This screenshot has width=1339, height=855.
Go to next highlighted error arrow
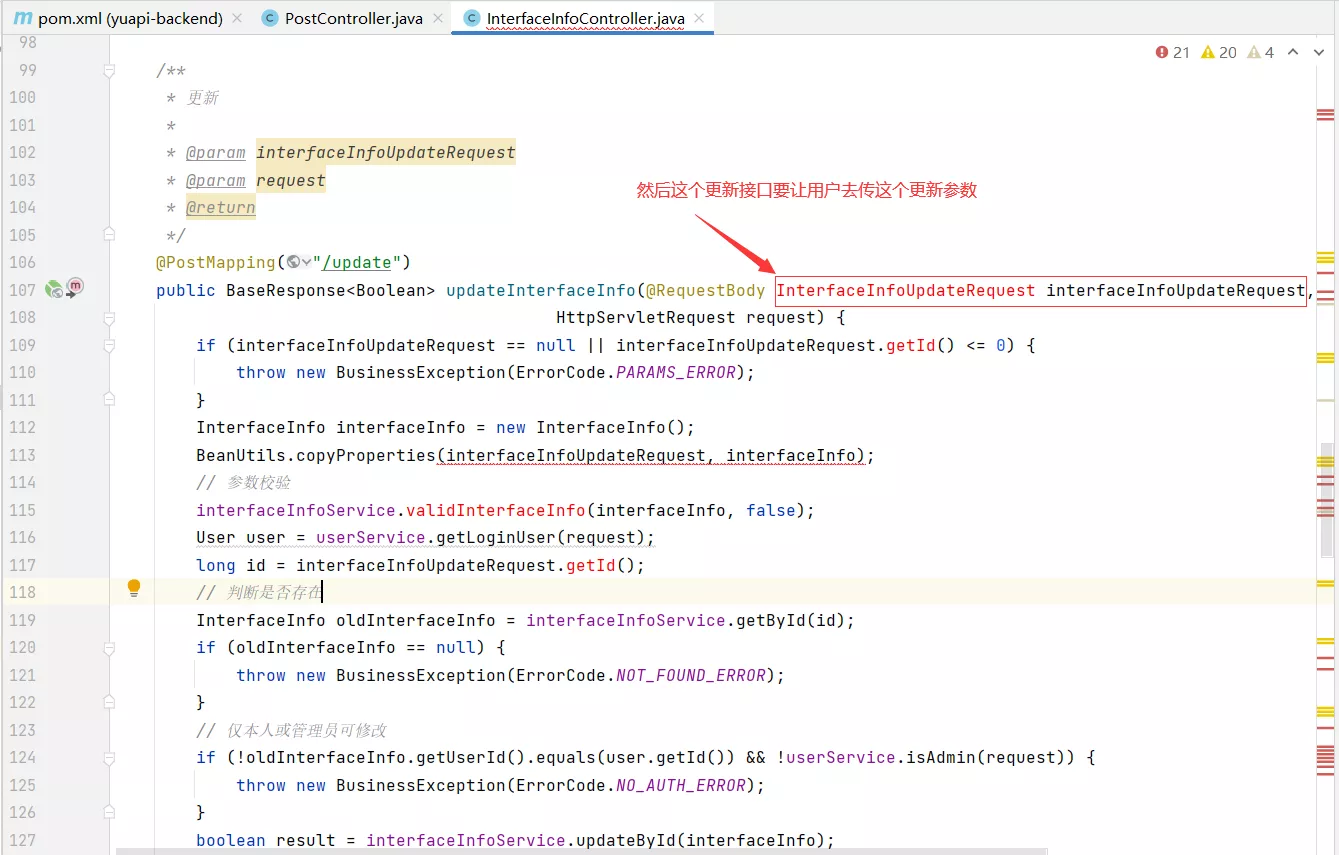[1319, 52]
